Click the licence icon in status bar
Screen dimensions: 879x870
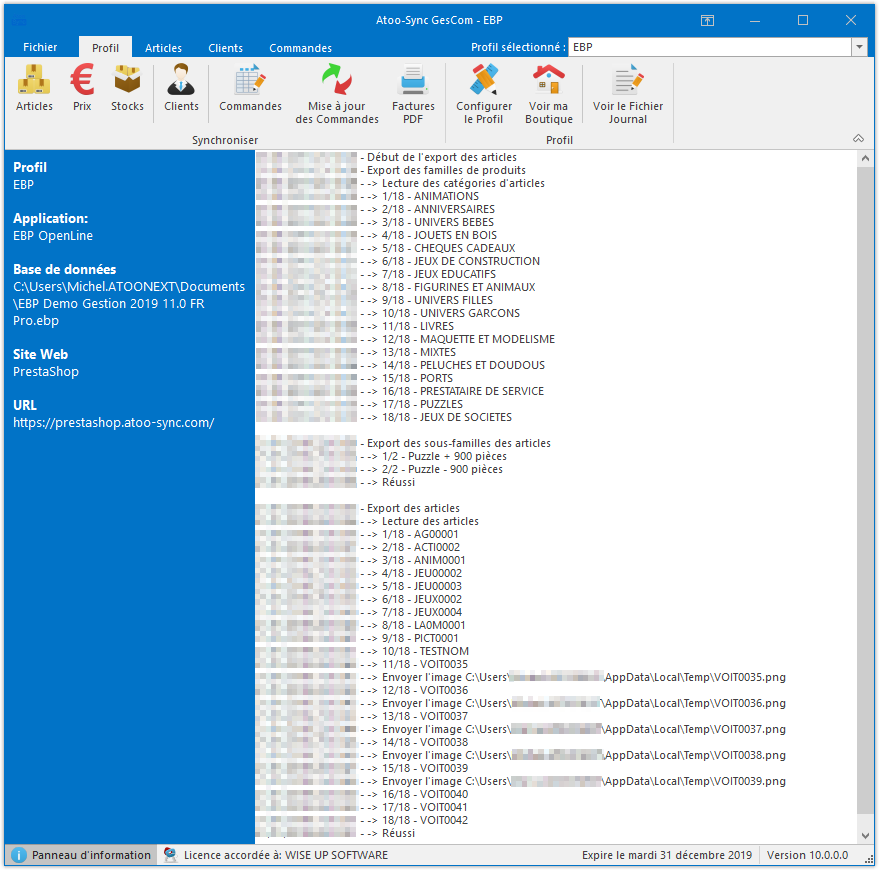(170, 855)
